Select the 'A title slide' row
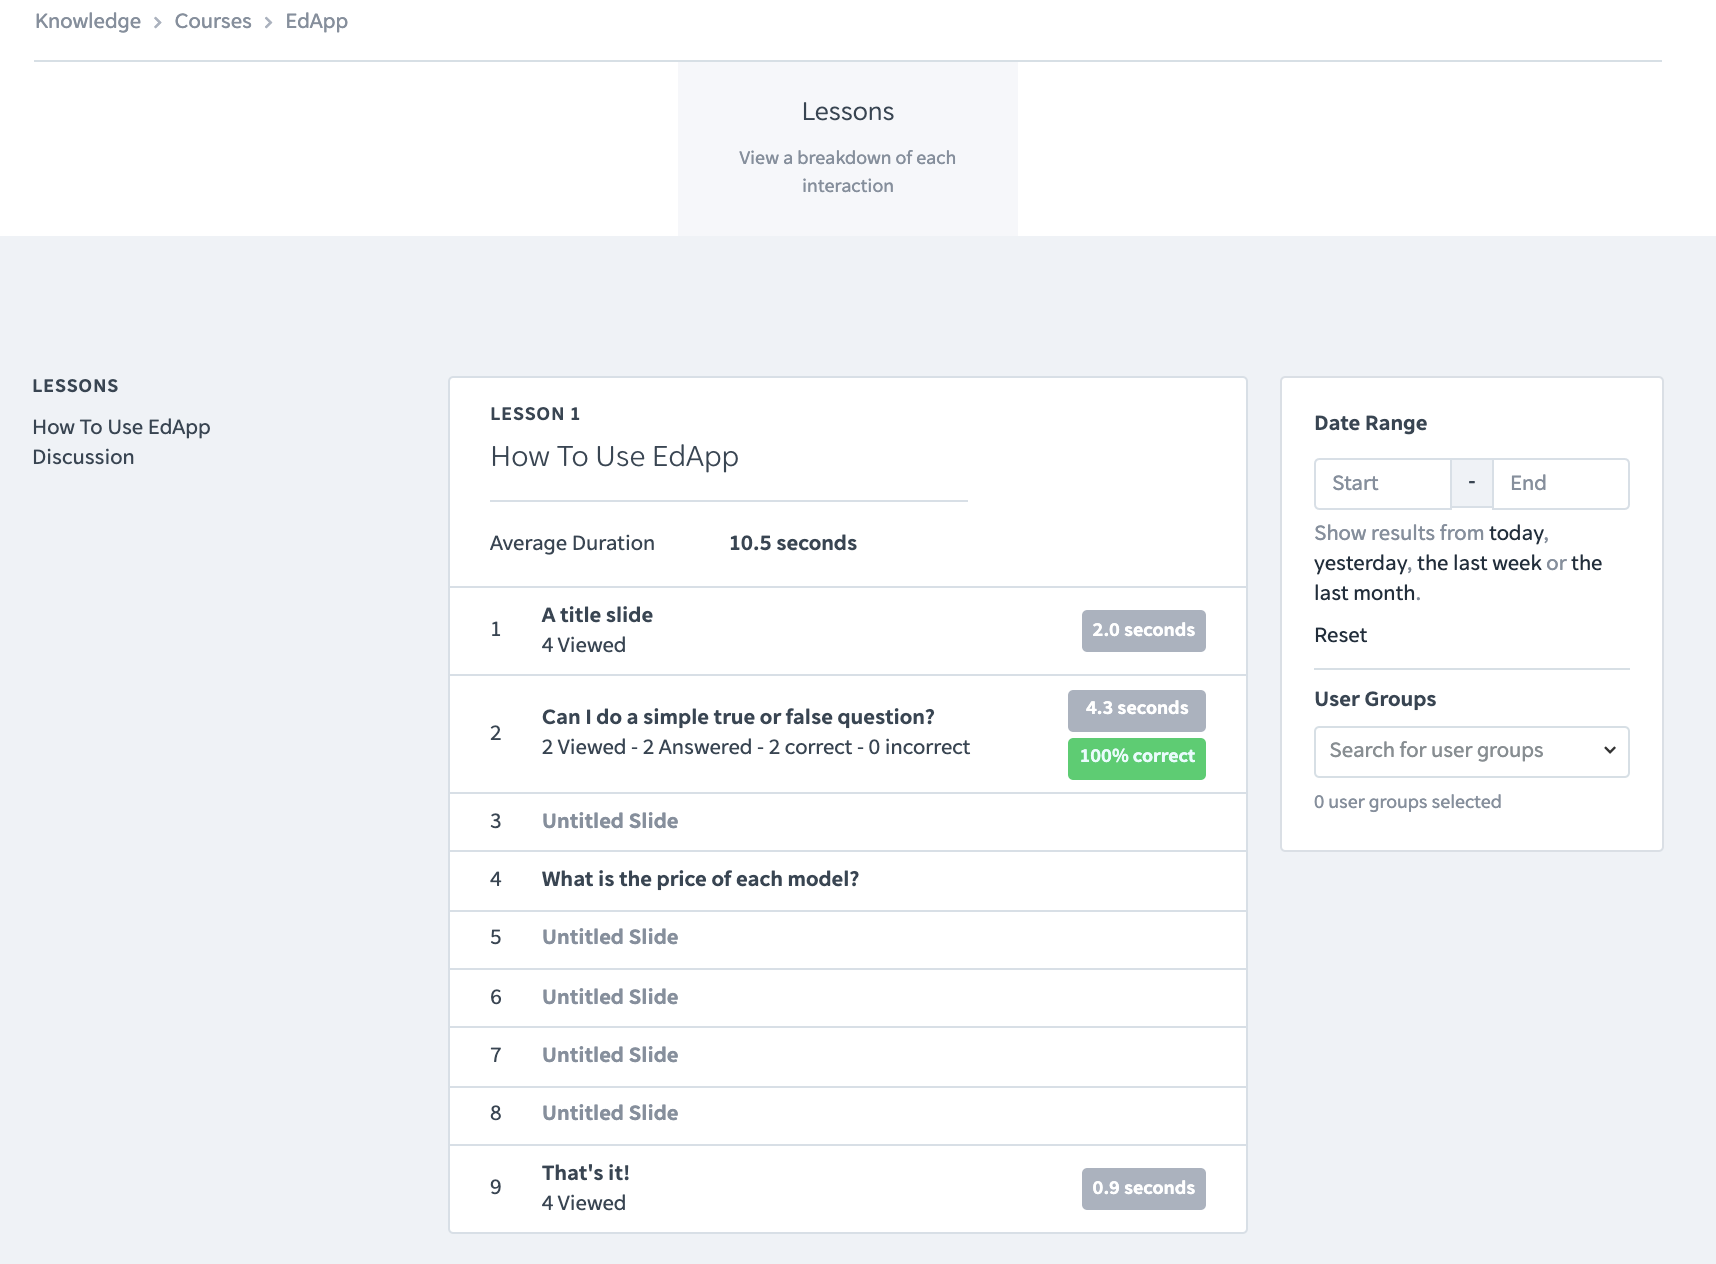This screenshot has width=1716, height=1264. [848, 631]
